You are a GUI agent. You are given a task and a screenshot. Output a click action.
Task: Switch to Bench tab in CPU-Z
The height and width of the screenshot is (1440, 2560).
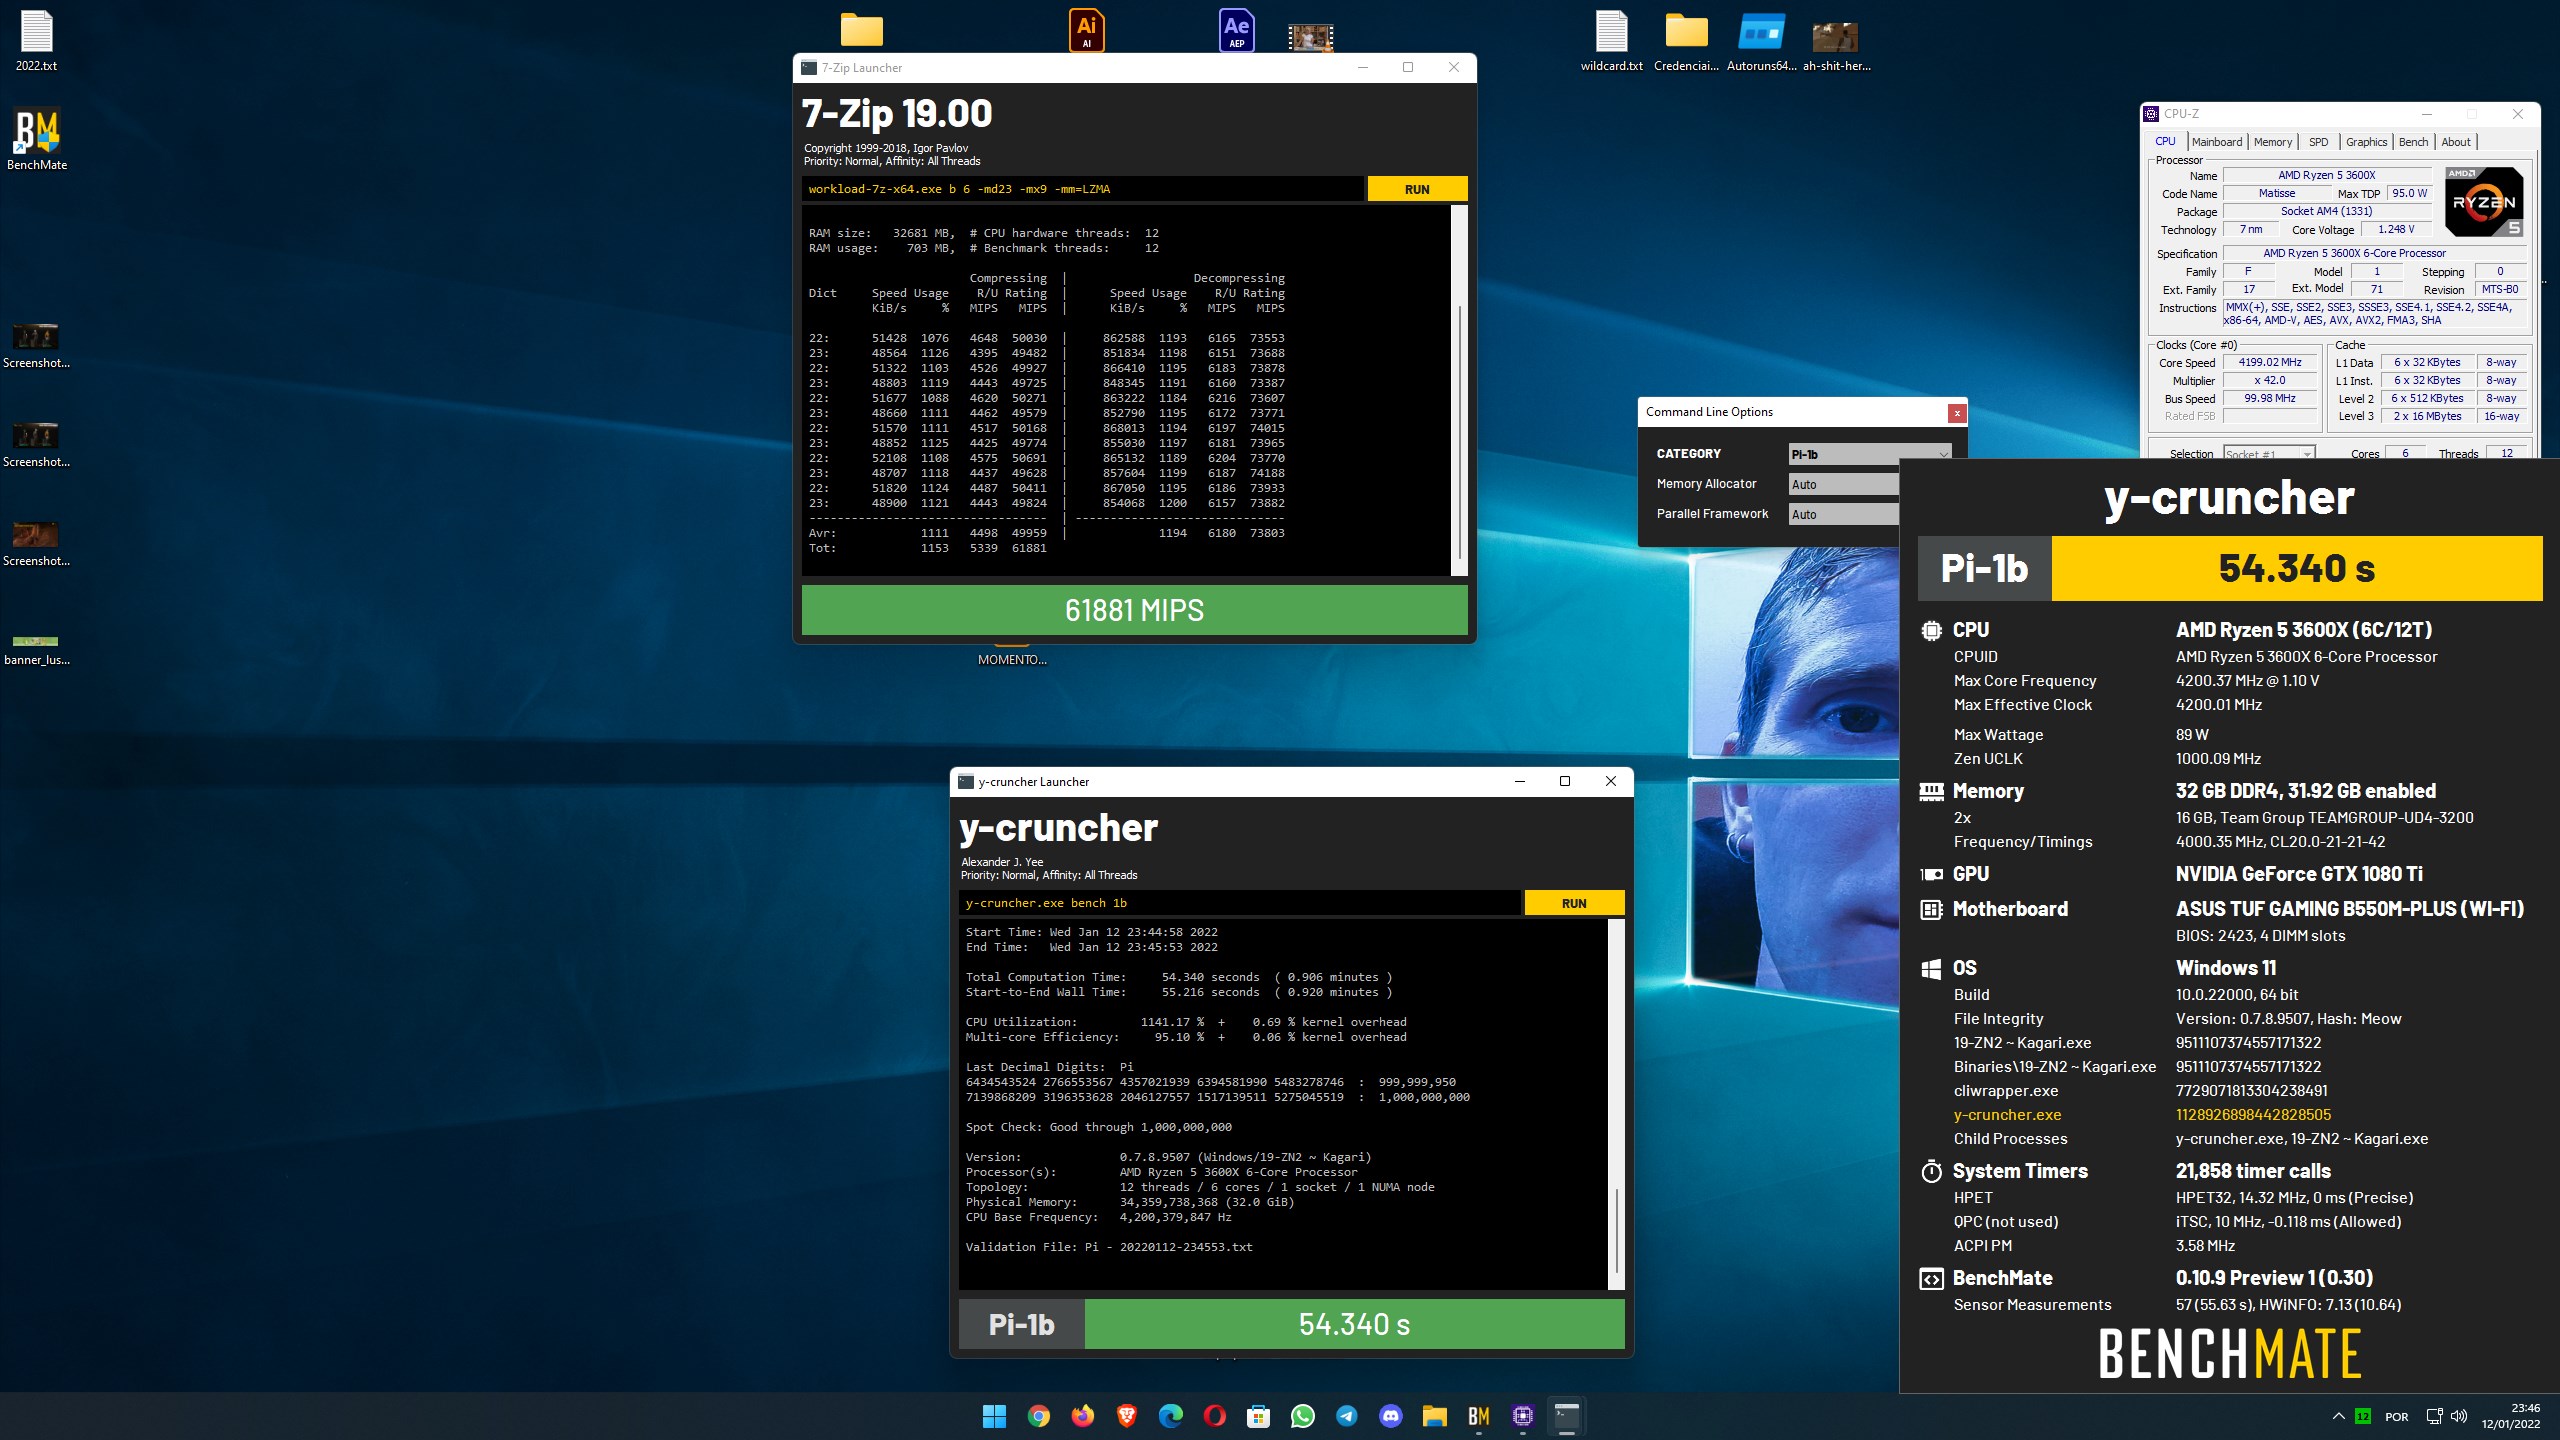point(2413,142)
